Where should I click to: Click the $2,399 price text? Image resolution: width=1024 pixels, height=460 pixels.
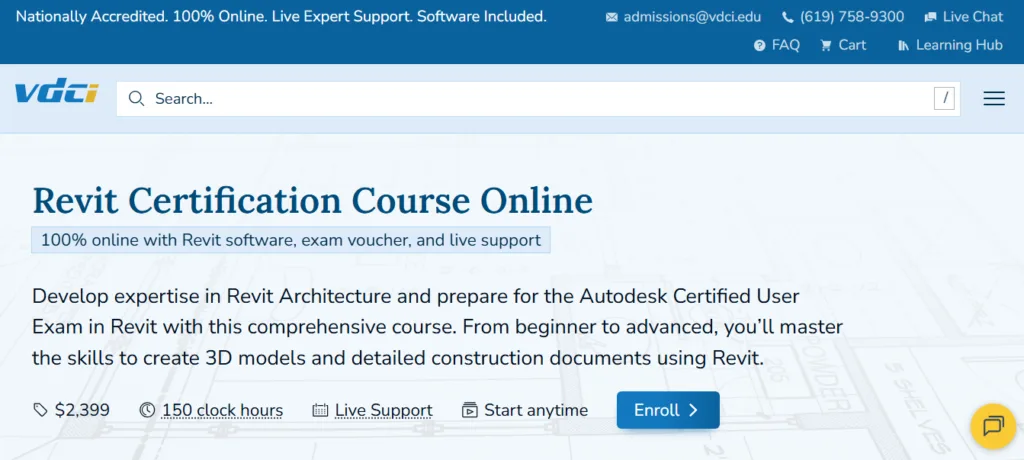point(82,410)
